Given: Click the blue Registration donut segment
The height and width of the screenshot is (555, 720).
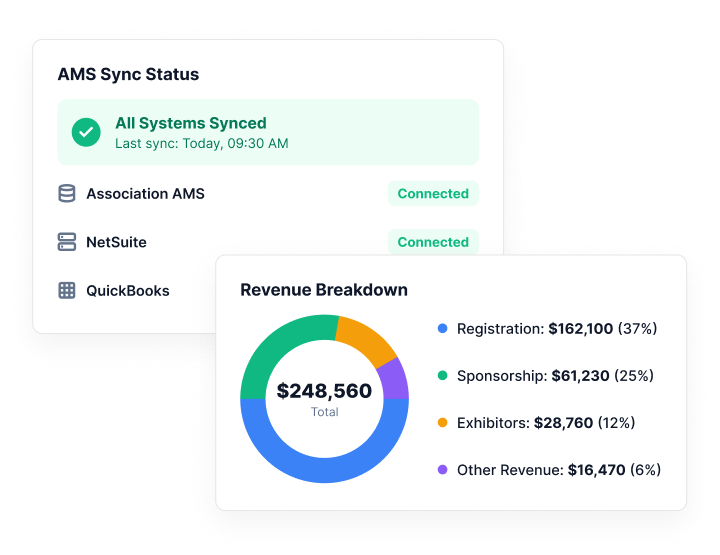Looking at the screenshot, I should [x=324, y=470].
